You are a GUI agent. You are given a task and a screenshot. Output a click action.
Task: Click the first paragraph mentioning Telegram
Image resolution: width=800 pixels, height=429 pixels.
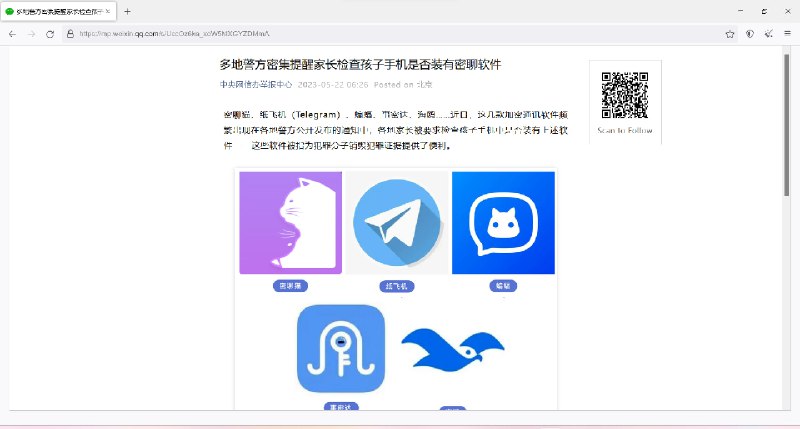coord(395,130)
